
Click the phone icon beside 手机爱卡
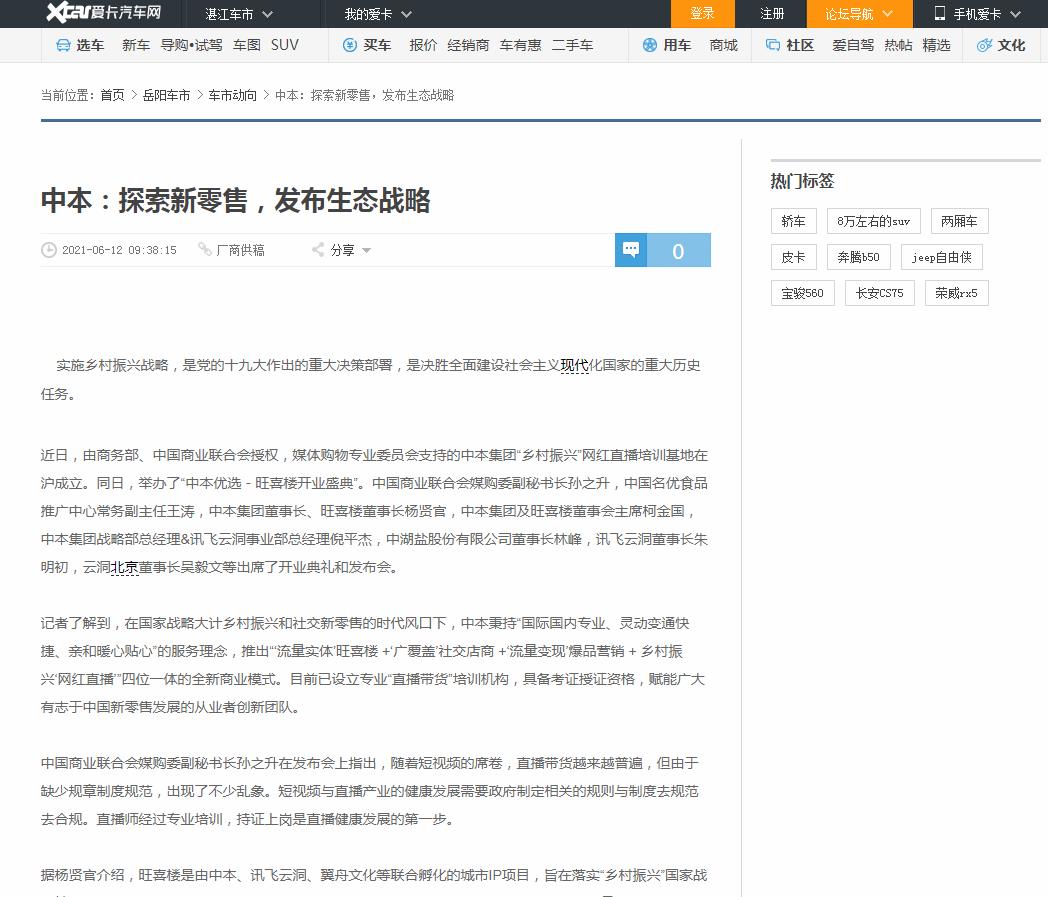[940, 13]
